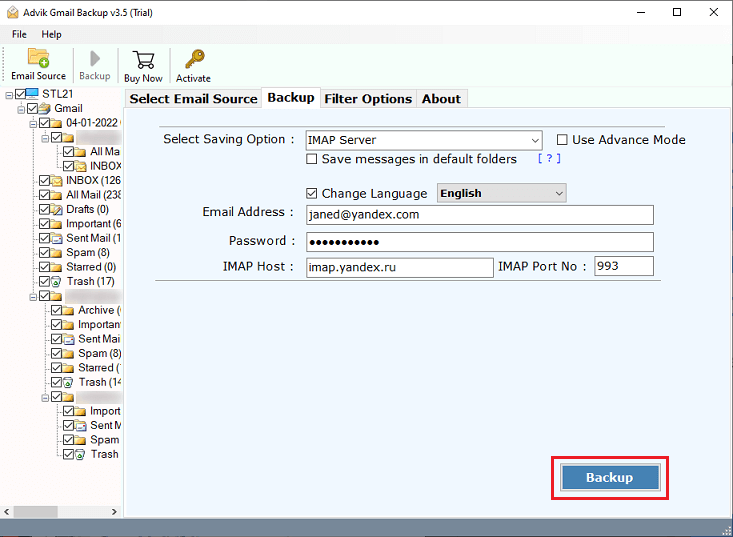Image resolution: width=733 pixels, height=537 pixels.
Task: Collapse the 04-01-2022 tree node
Action: (33, 124)
